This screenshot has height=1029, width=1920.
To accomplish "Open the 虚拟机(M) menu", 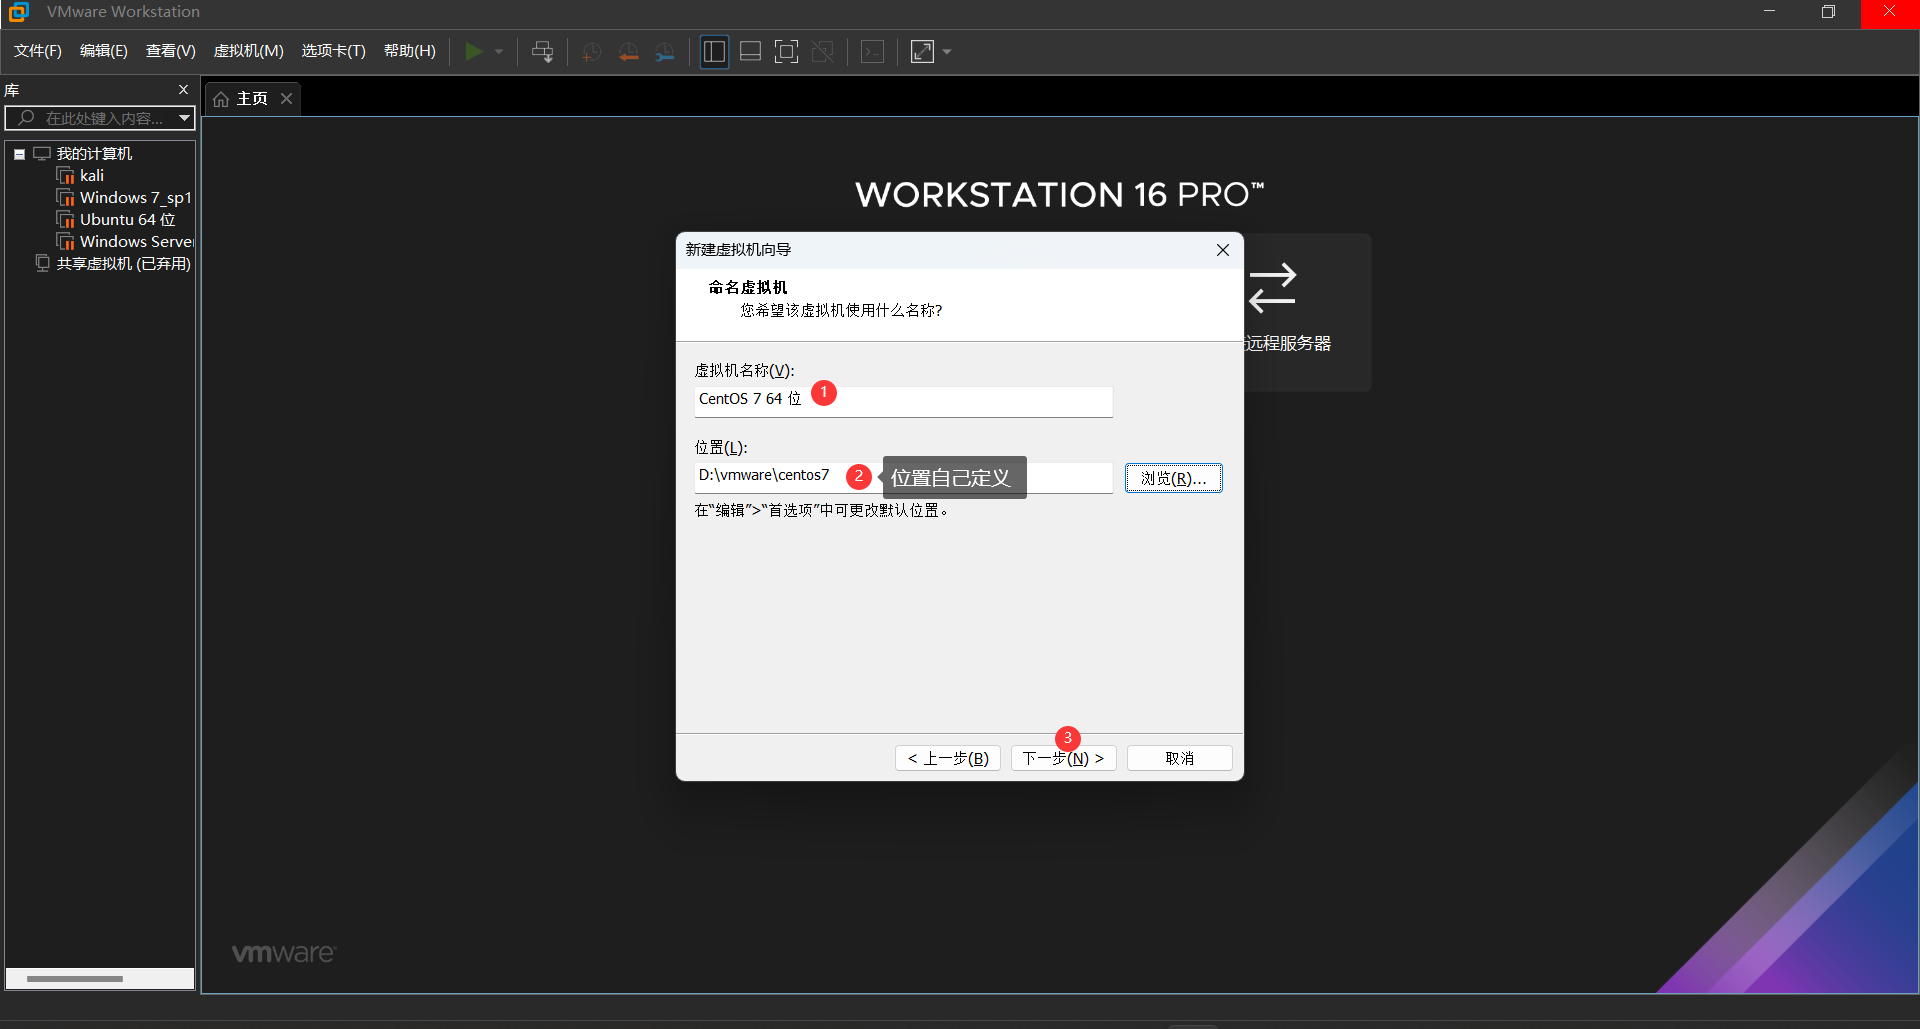I will click(x=249, y=51).
